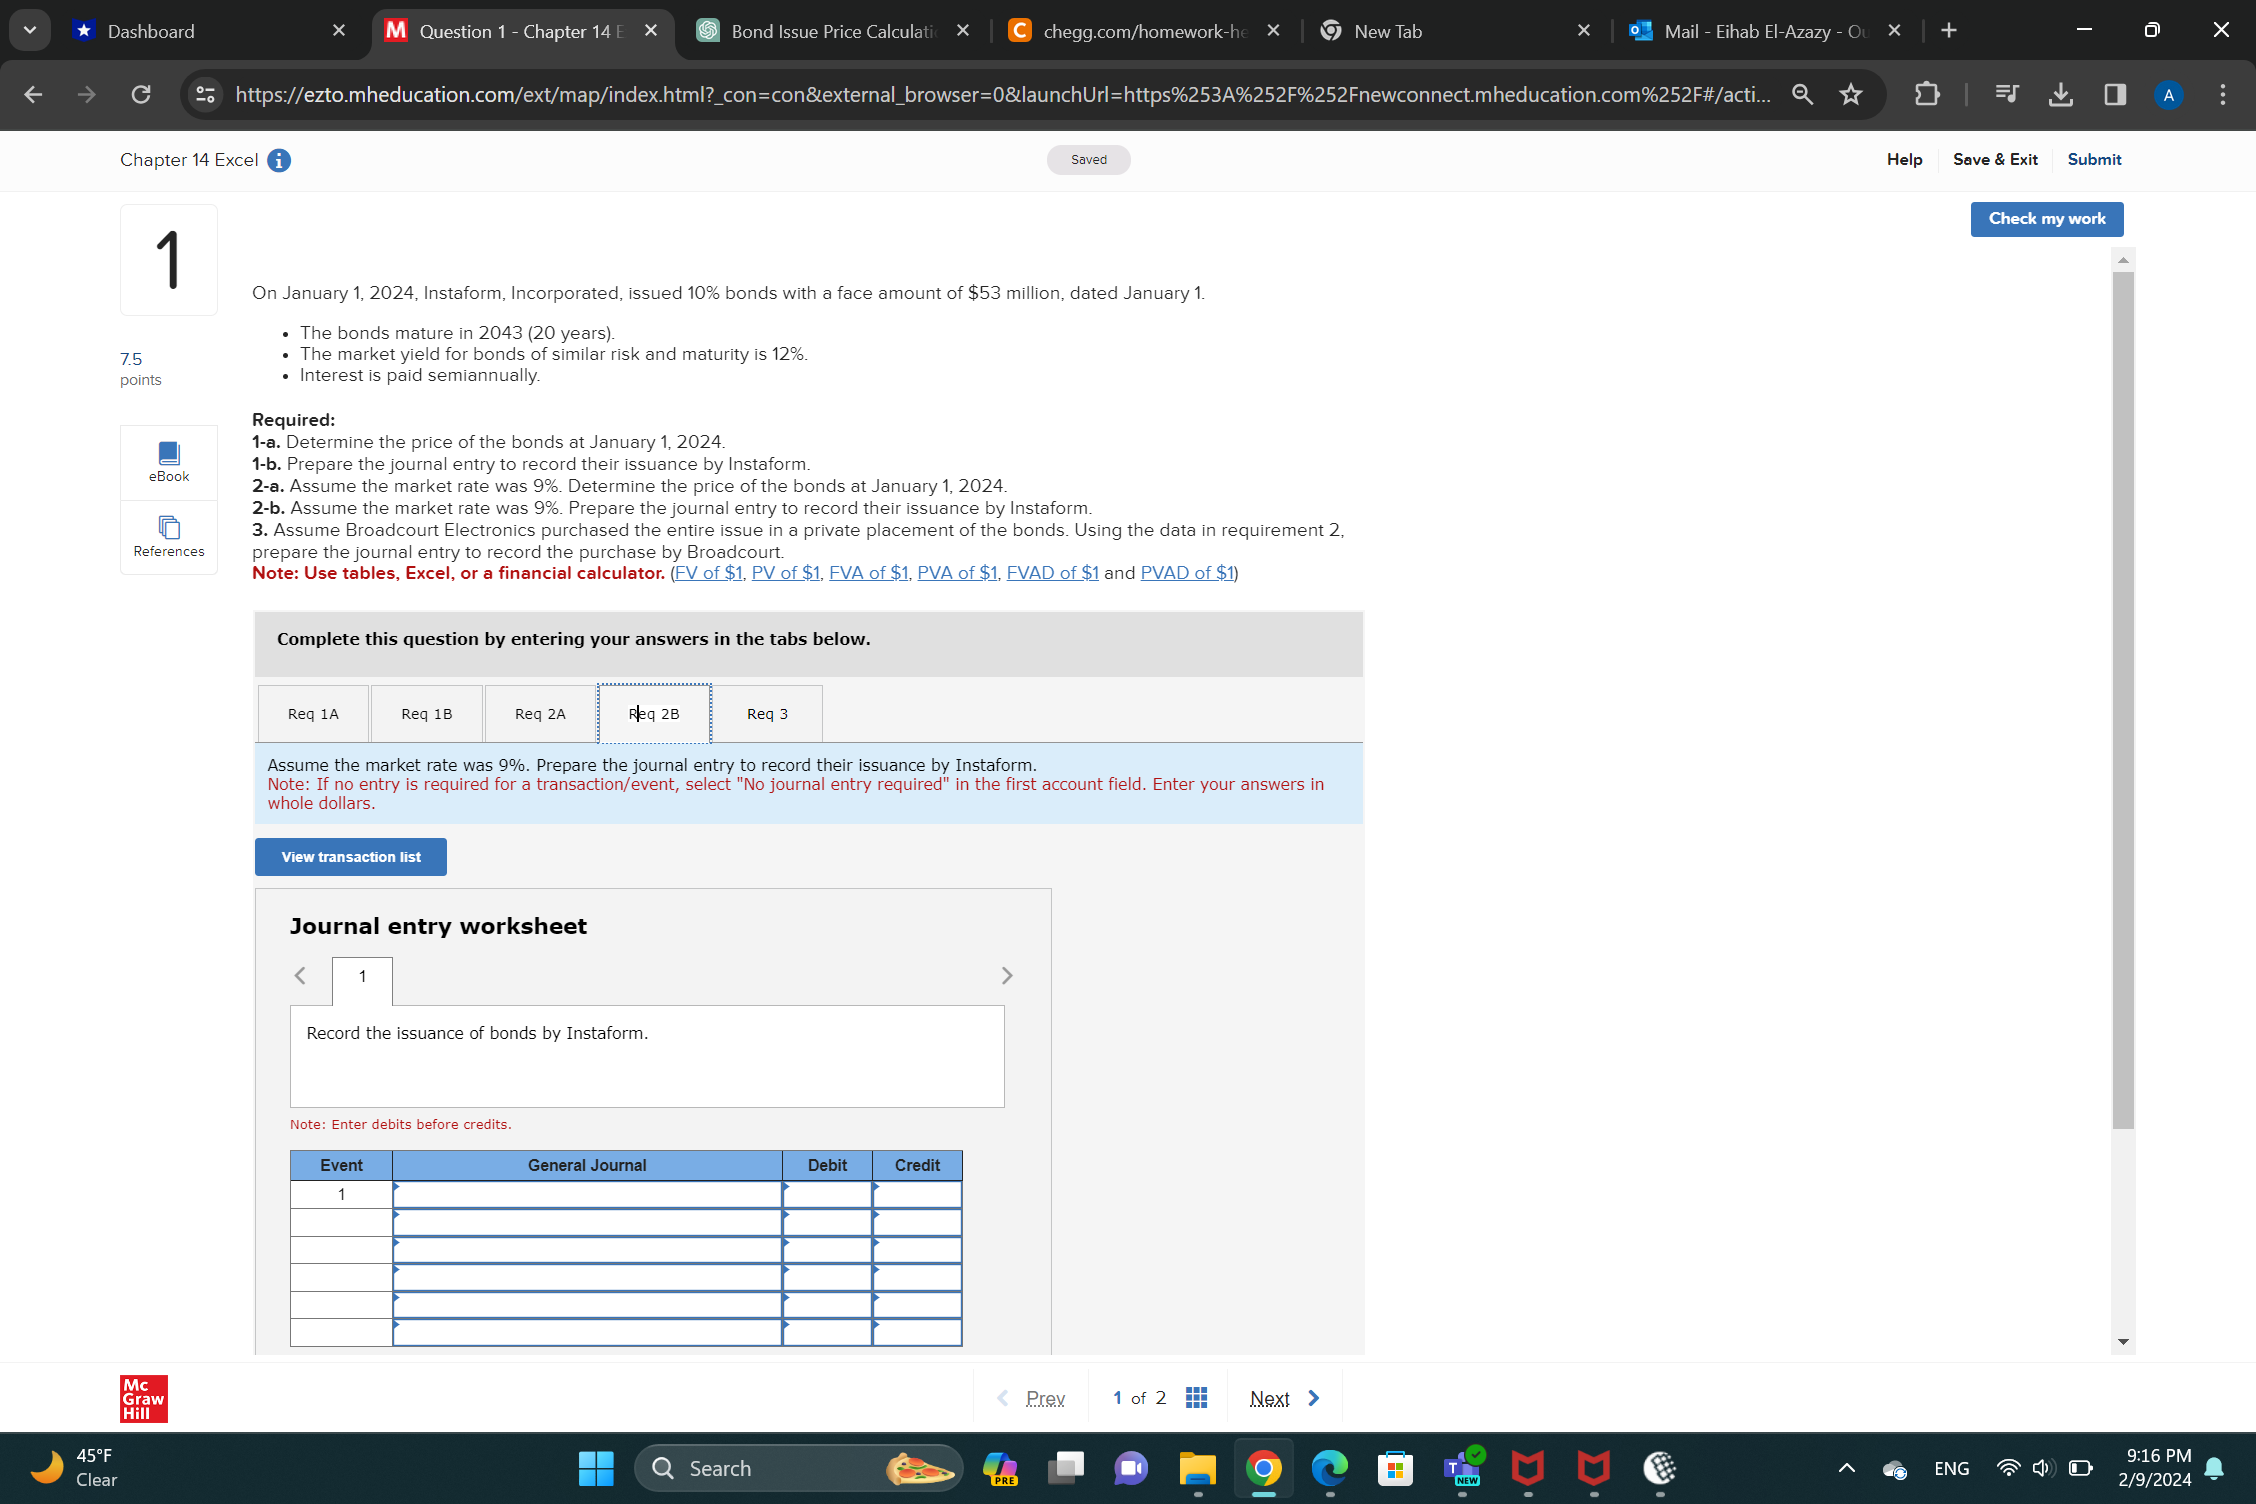Click the profile avatar in the browser toolbar
2256x1504 pixels.
click(x=2168, y=94)
